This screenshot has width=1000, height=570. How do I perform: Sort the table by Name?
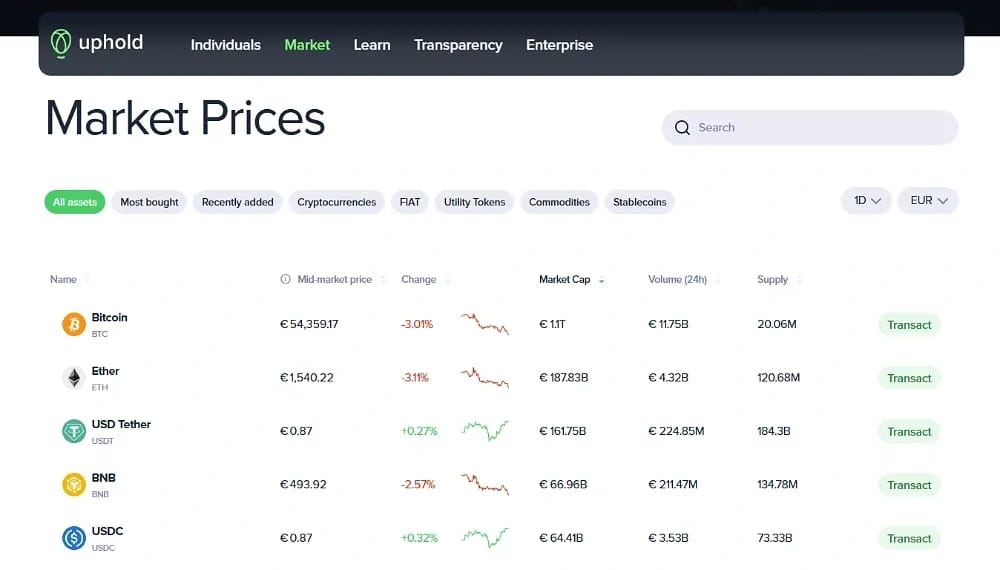(x=63, y=279)
